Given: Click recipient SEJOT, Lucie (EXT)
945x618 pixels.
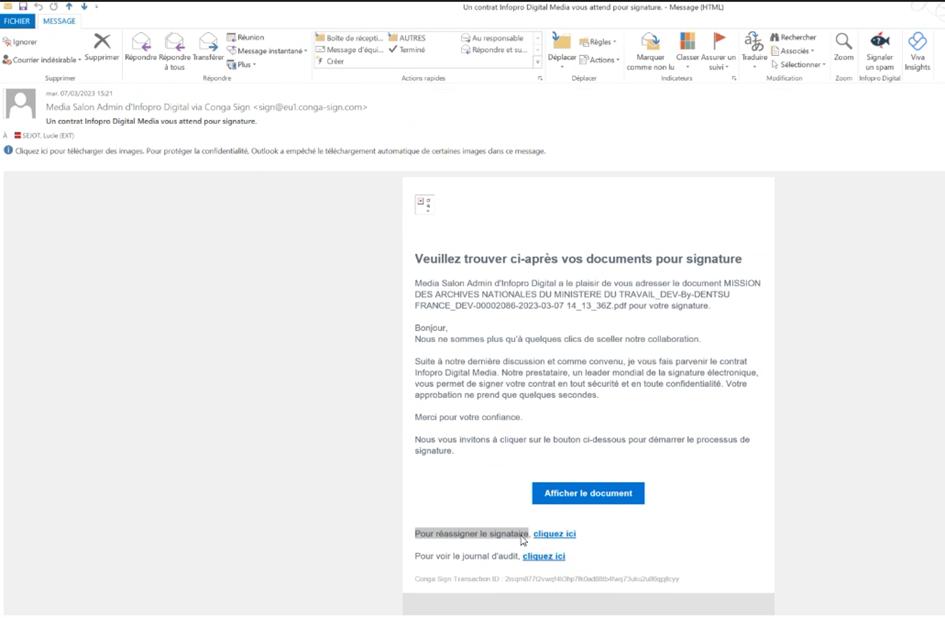Looking at the screenshot, I should (44, 136).
